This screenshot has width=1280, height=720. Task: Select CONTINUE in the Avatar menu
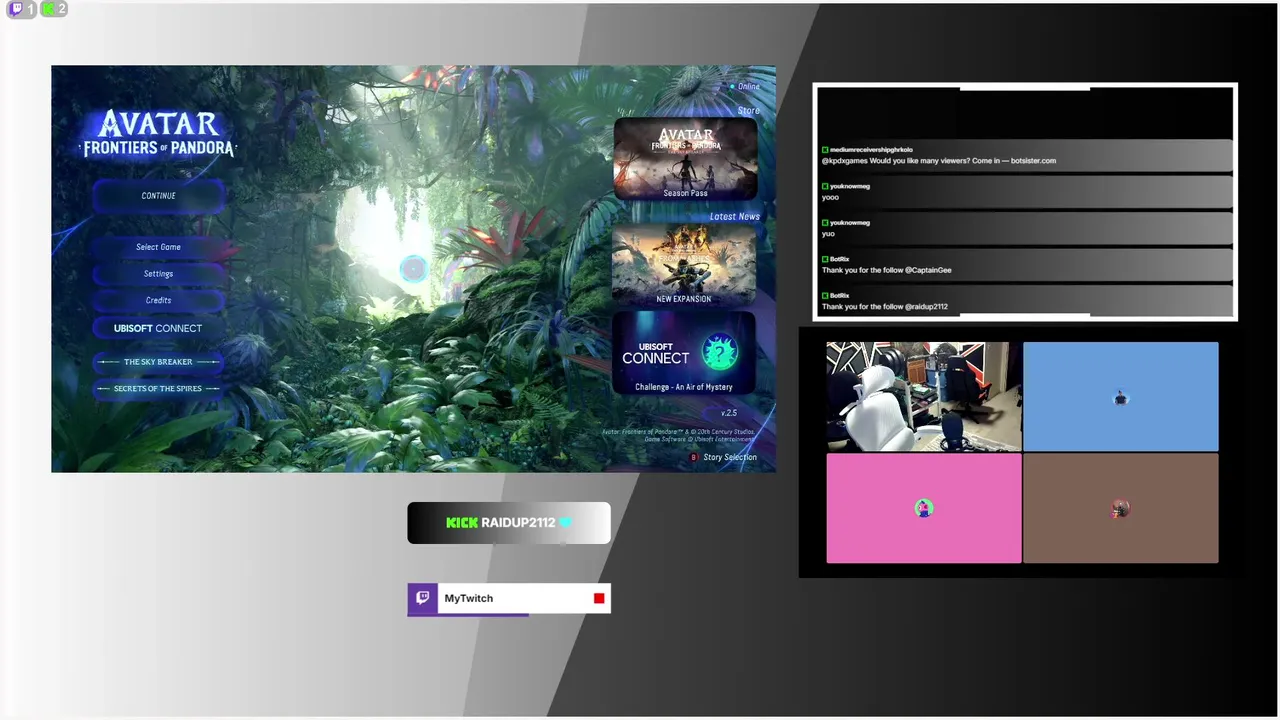pyautogui.click(x=158, y=196)
